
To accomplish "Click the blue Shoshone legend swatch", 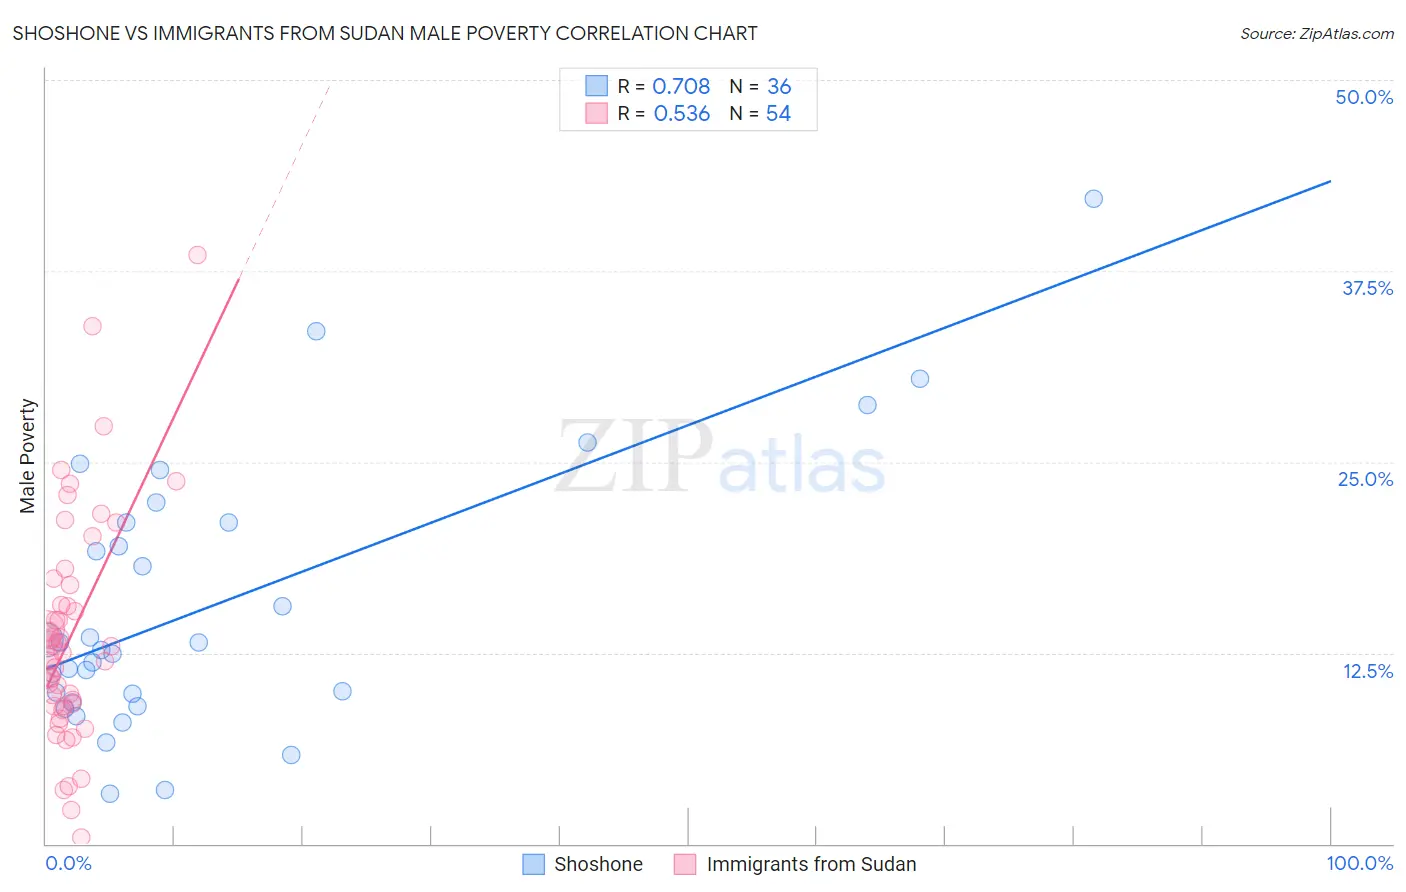I will click(x=534, y=864).
